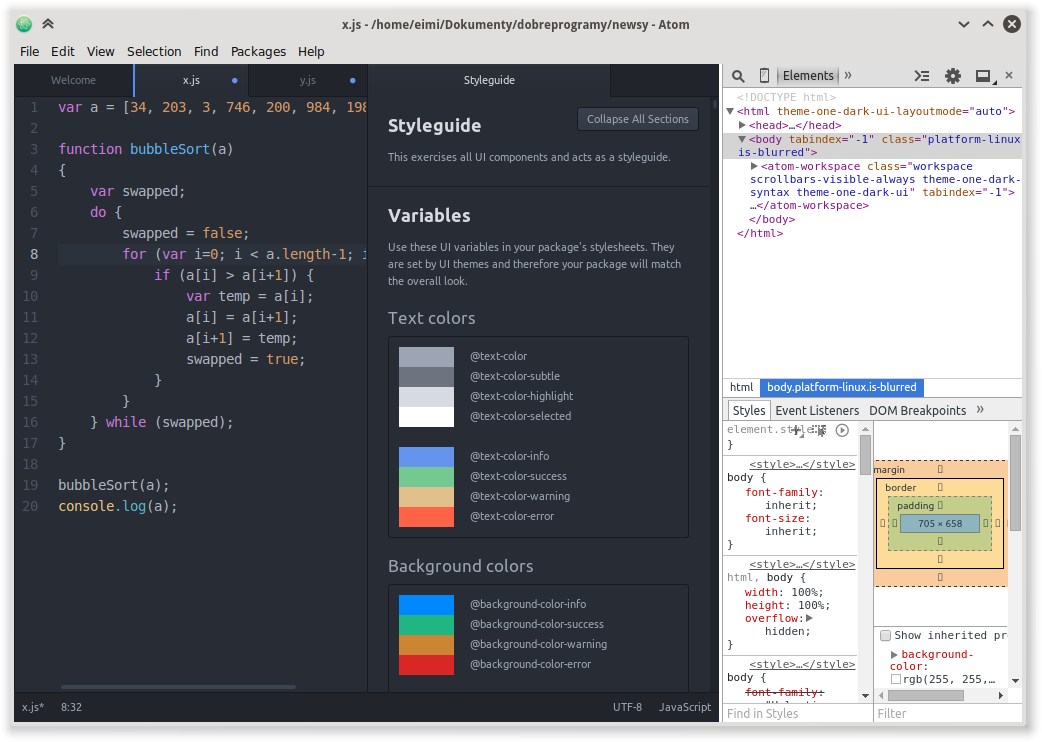Click the double-chevron keep-above icon in title bar
Screen dimensions: 1042x742
click(48, 25)
